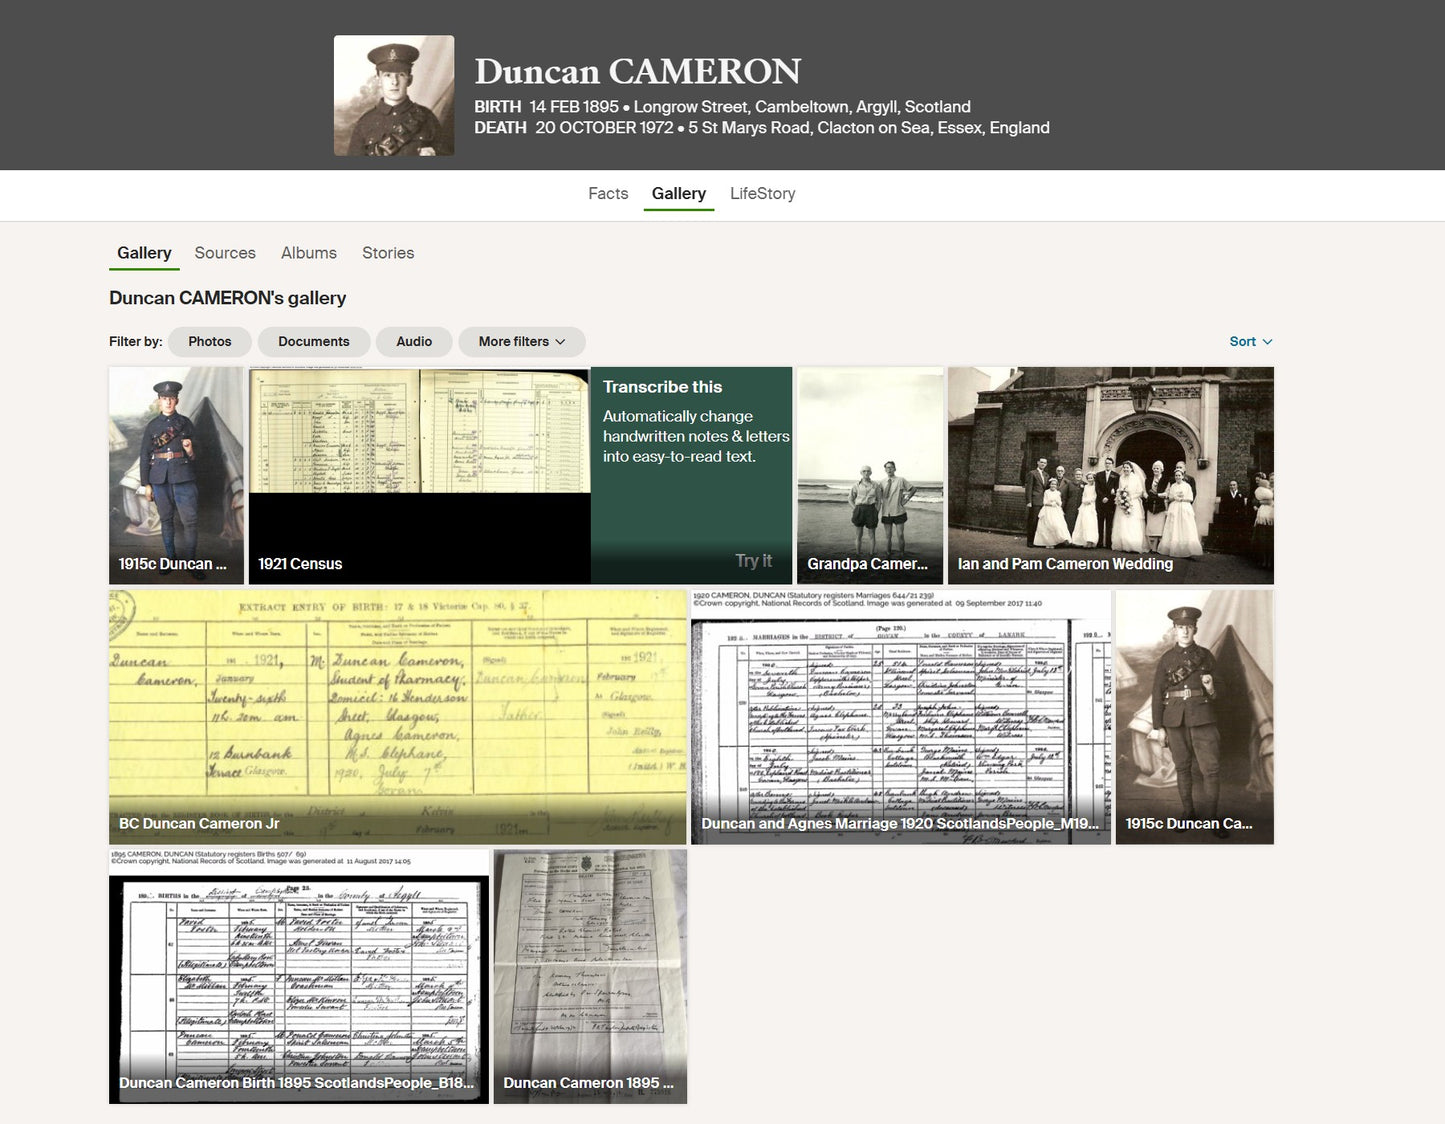Open Duncan Cameron's profile portrait photo
1445x1124 pixels.
click(394, 96)
